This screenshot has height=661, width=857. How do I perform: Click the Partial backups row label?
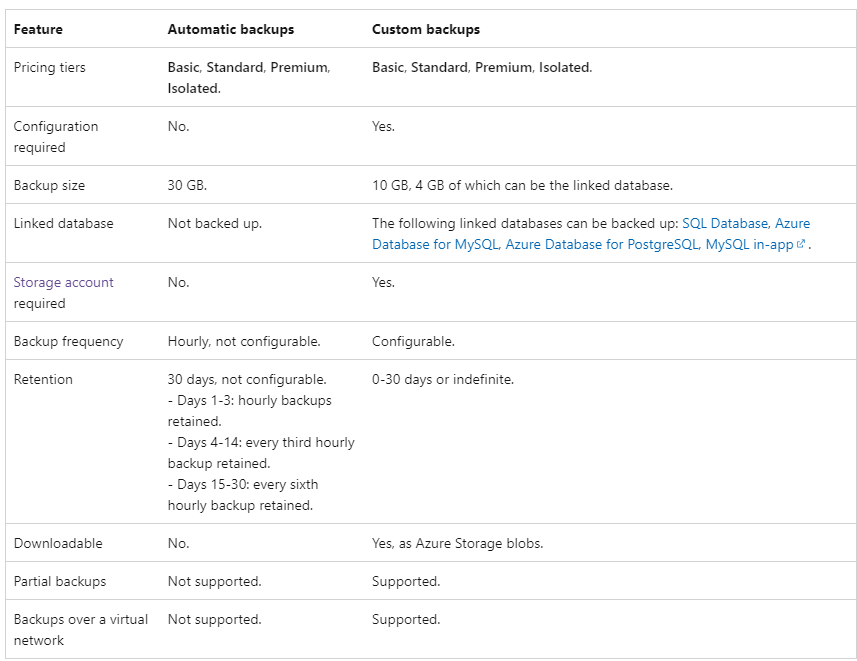(x=59, y=581)
